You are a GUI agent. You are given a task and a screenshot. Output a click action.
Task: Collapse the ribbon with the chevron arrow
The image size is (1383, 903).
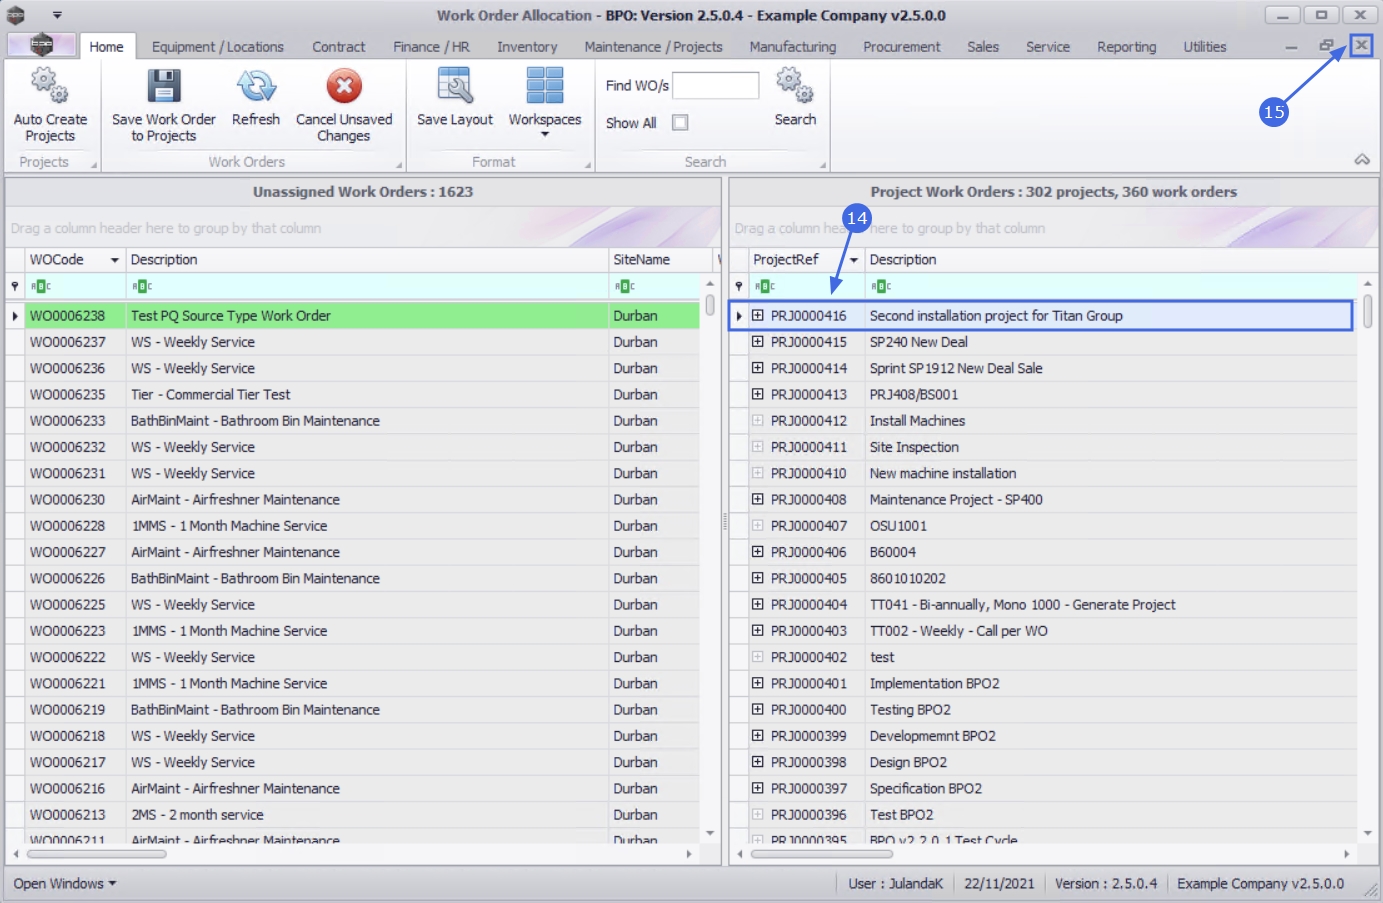1362,160
